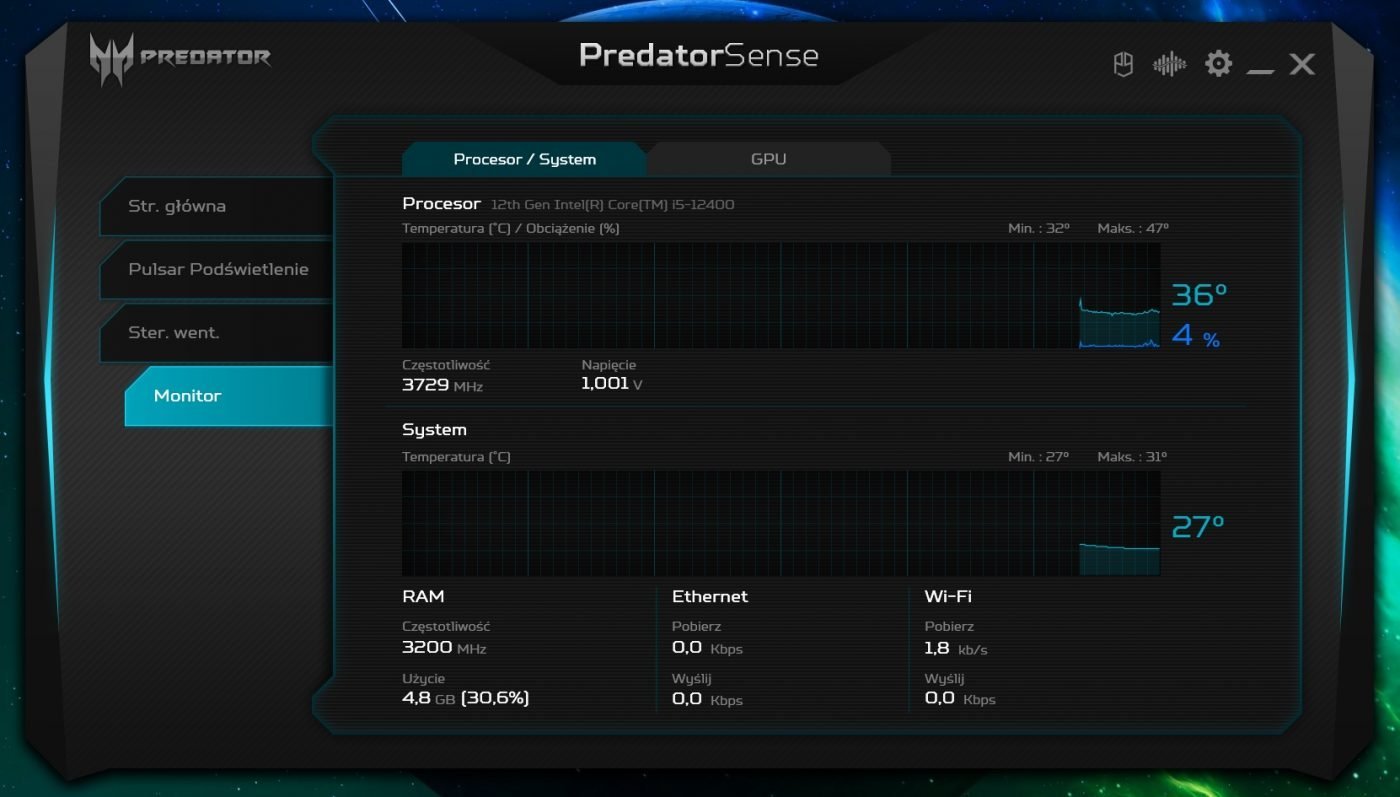Click the Procesor section heading

click(x=441, y=203)
